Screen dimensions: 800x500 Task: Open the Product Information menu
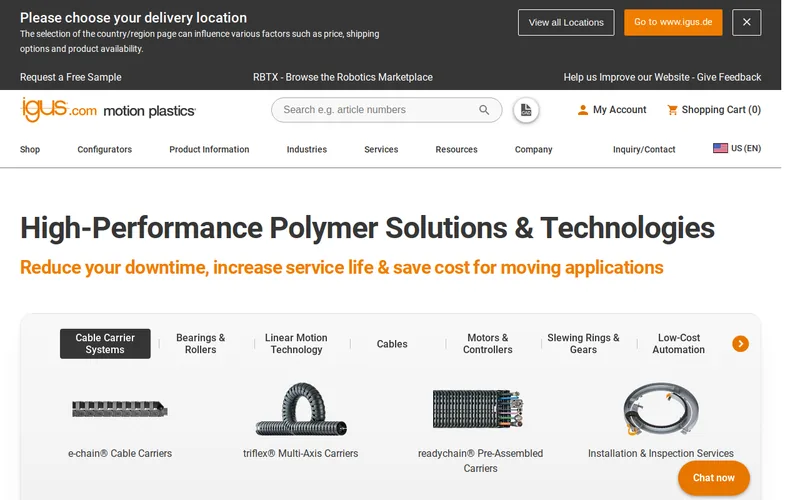coord(209,149)
